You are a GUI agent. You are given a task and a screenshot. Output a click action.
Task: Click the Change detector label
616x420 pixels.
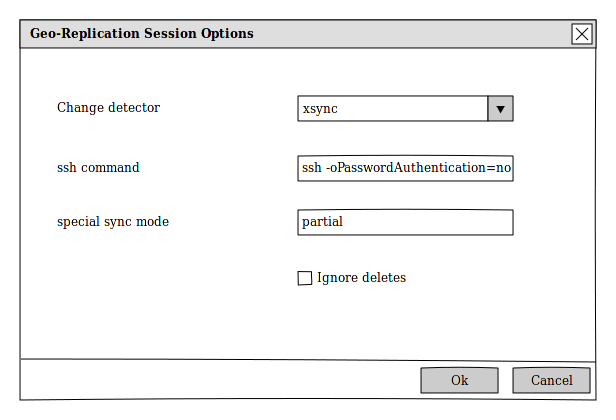[108, 108]
